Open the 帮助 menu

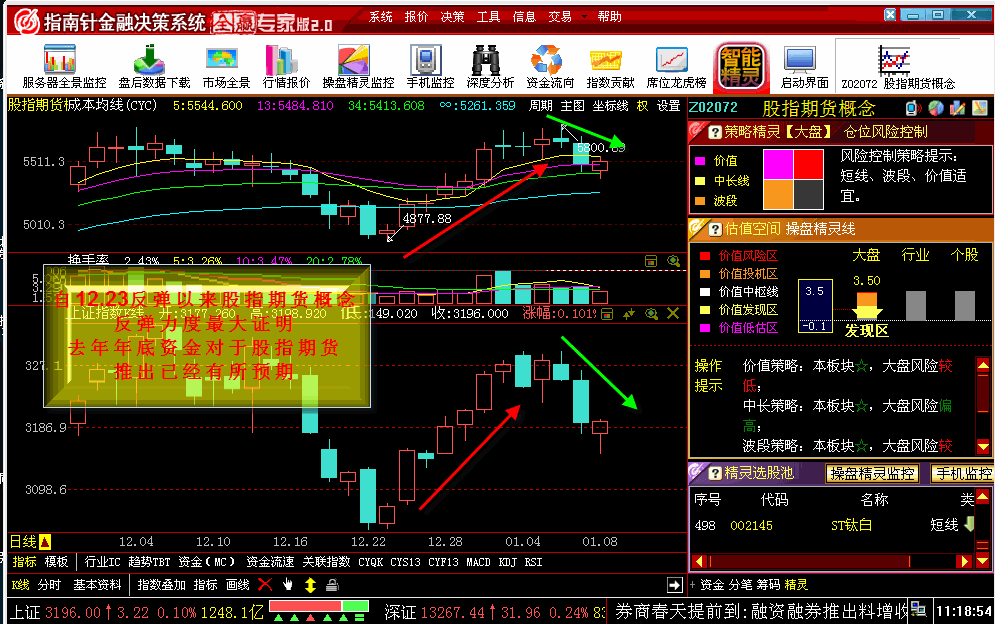click(609, 17)
